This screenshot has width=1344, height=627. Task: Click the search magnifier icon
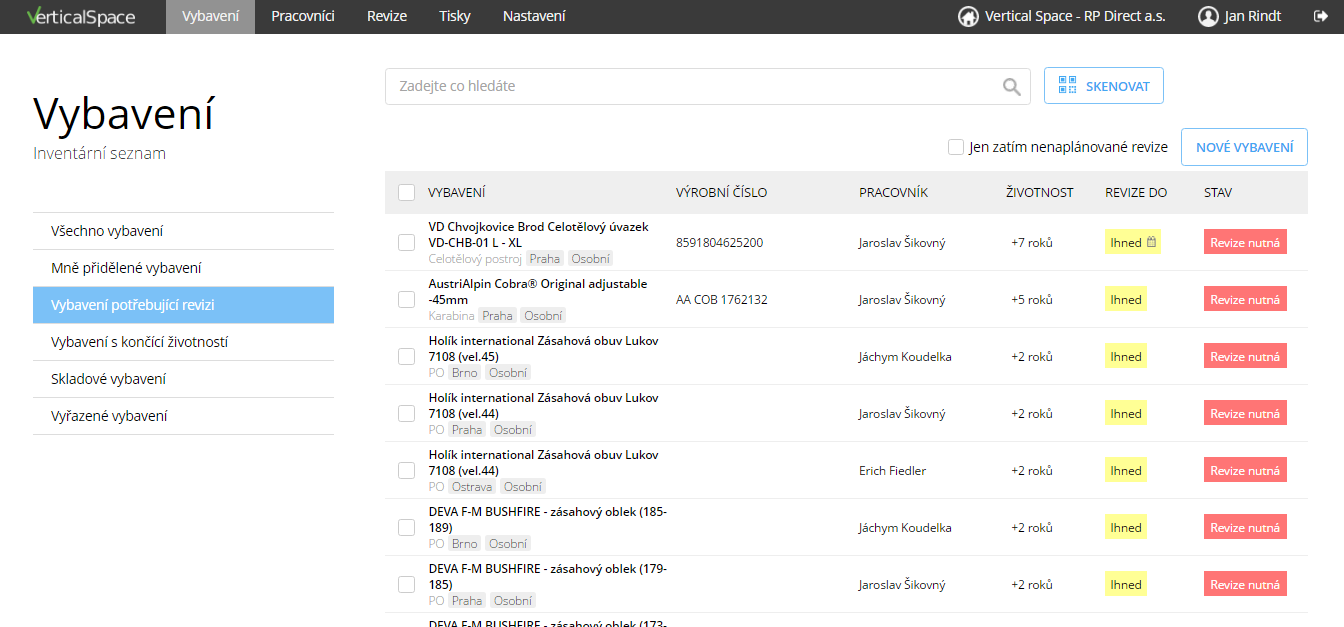coord(1012,87)
